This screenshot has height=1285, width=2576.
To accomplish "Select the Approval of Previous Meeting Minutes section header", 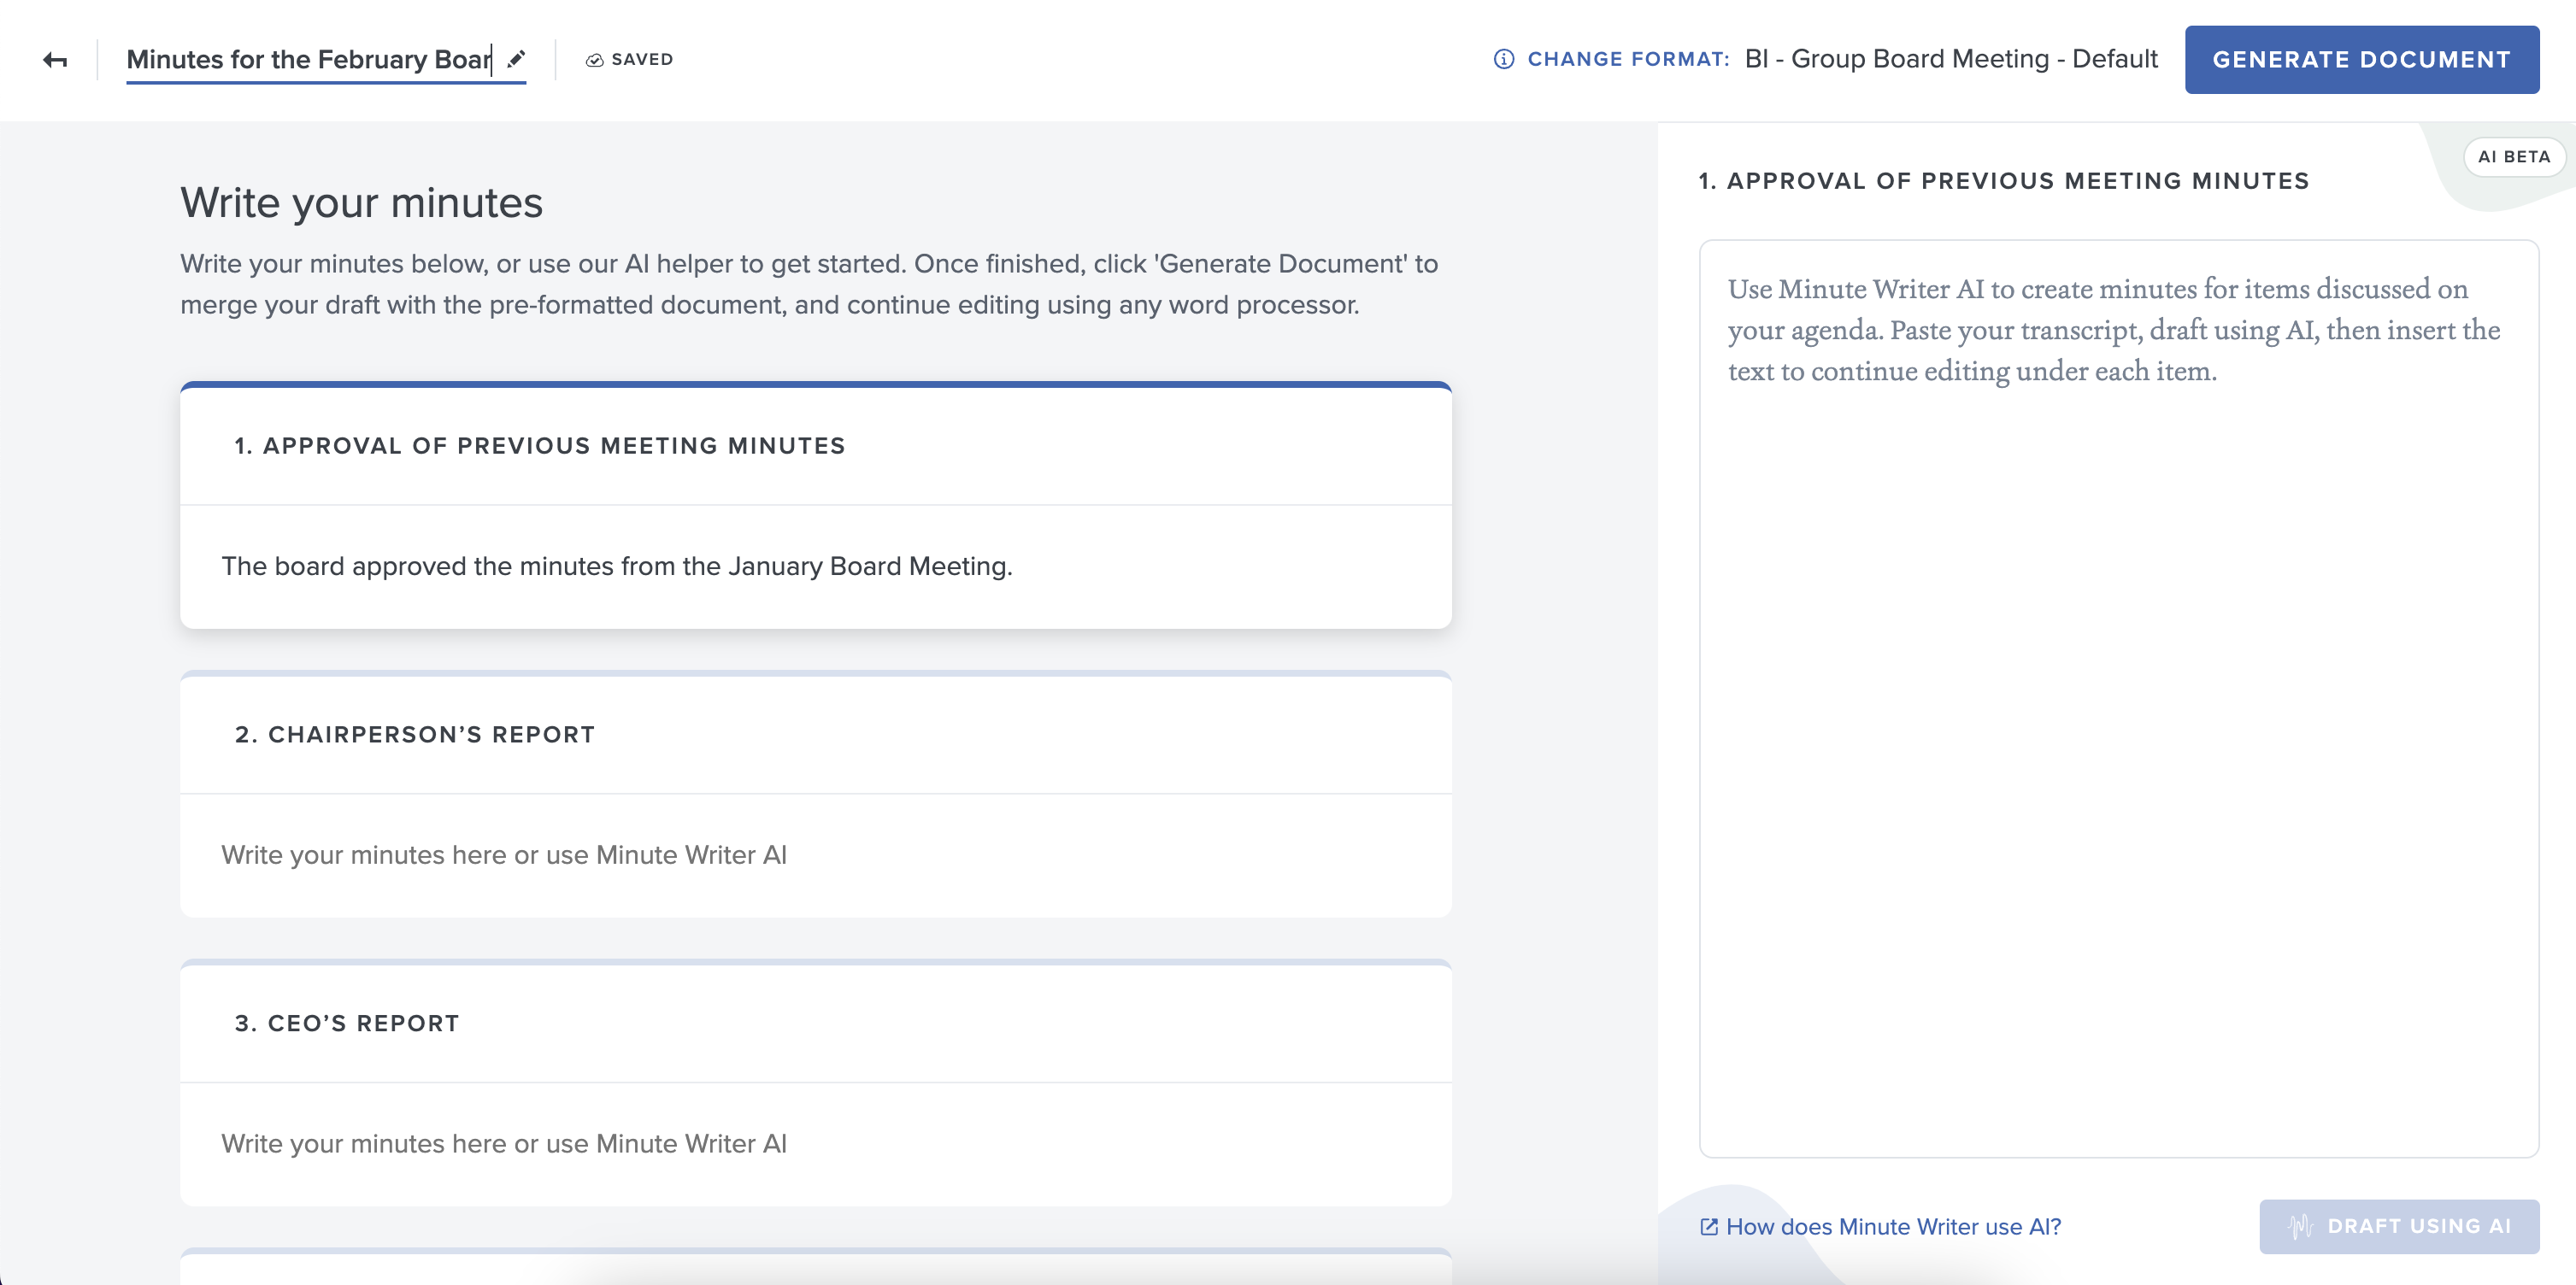I will pos(540,446).
